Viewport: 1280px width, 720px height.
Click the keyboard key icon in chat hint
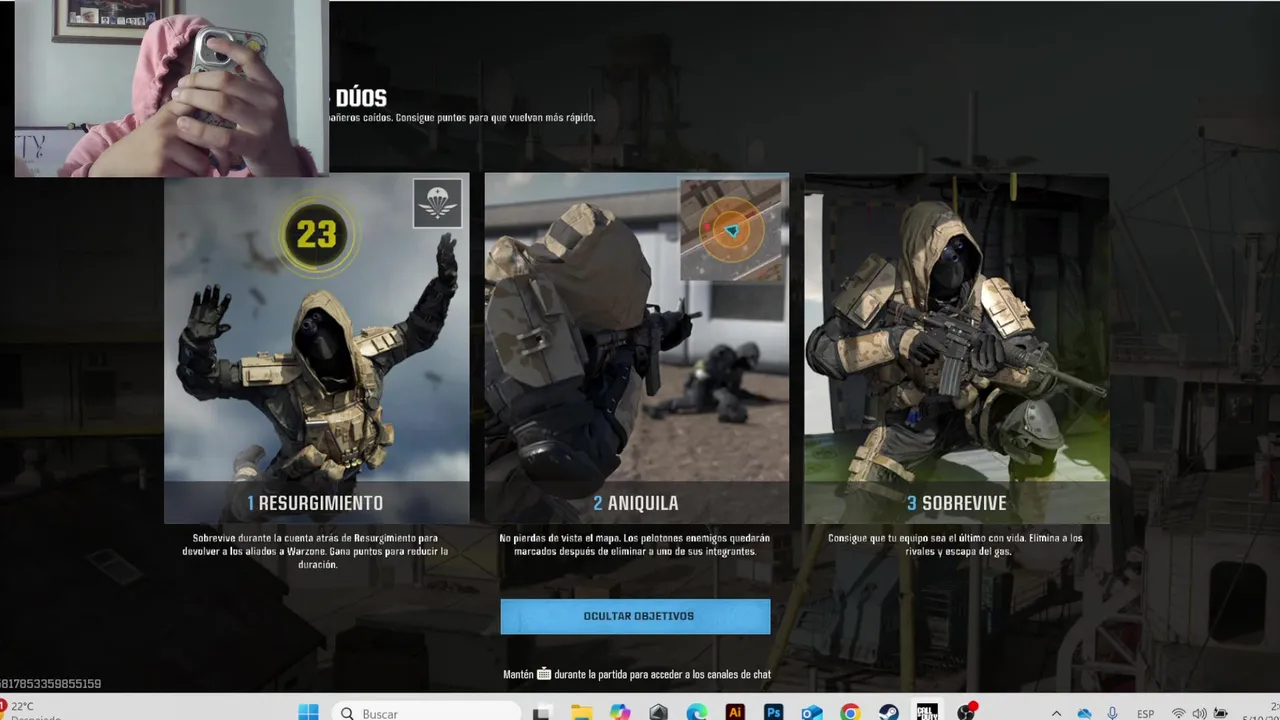click(x=544, y=674)
